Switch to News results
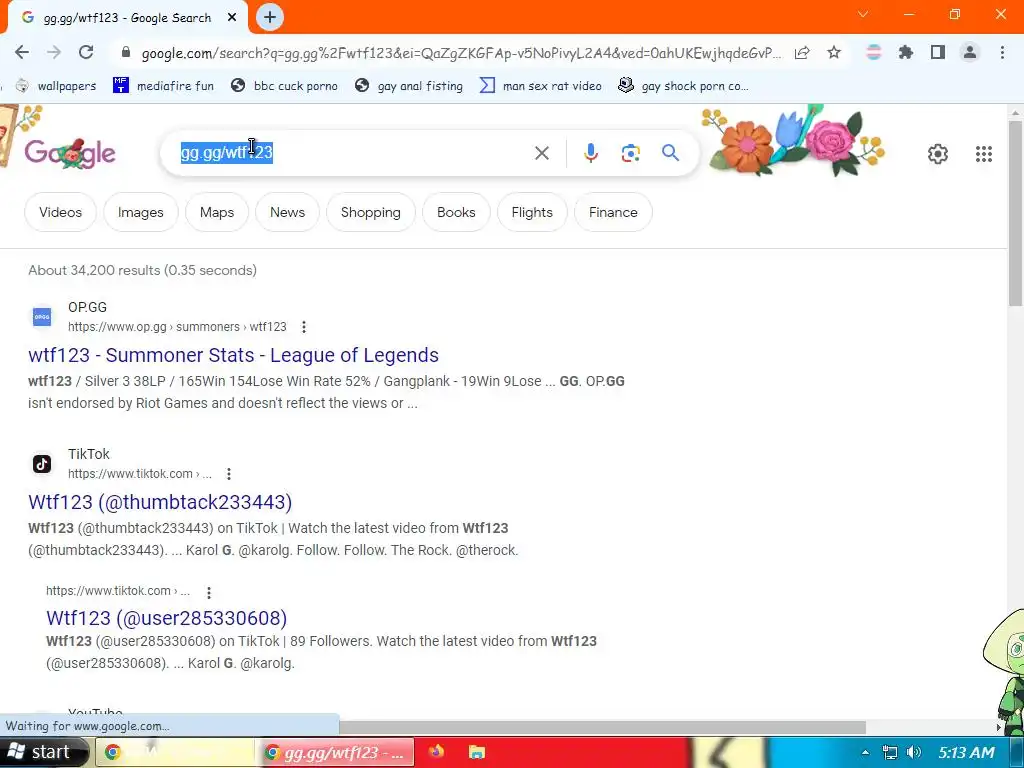Viewport: 1024px width, 768px height. tap(287, 212)
